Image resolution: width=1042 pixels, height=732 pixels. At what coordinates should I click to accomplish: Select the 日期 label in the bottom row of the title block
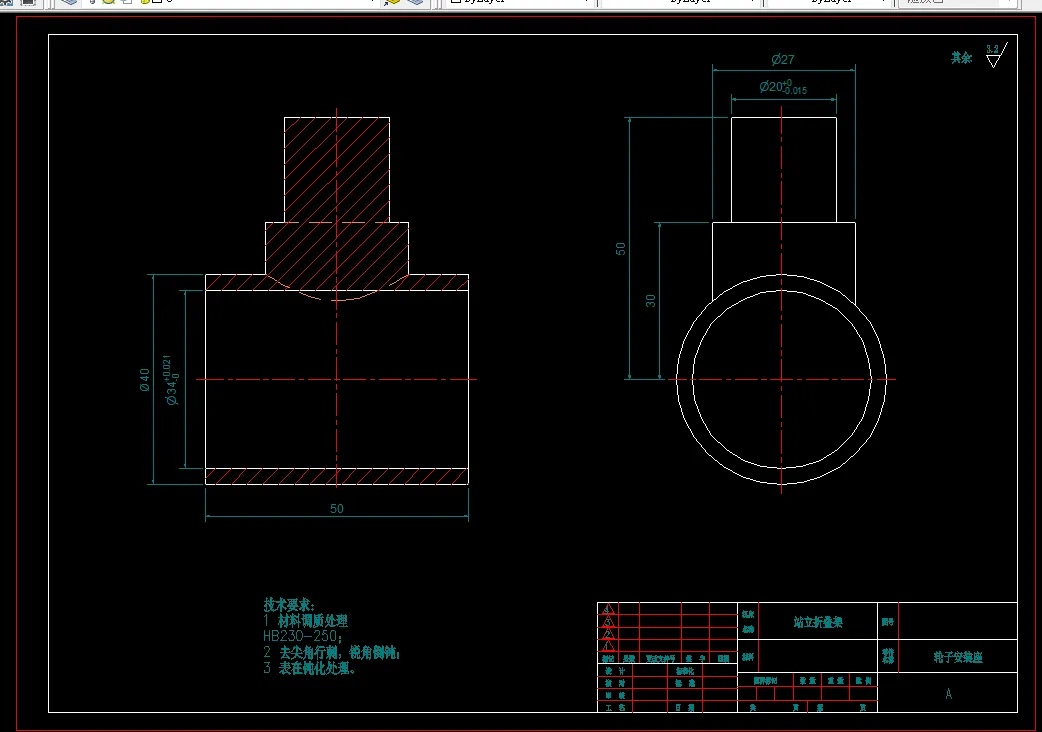(x=685, y=708)
